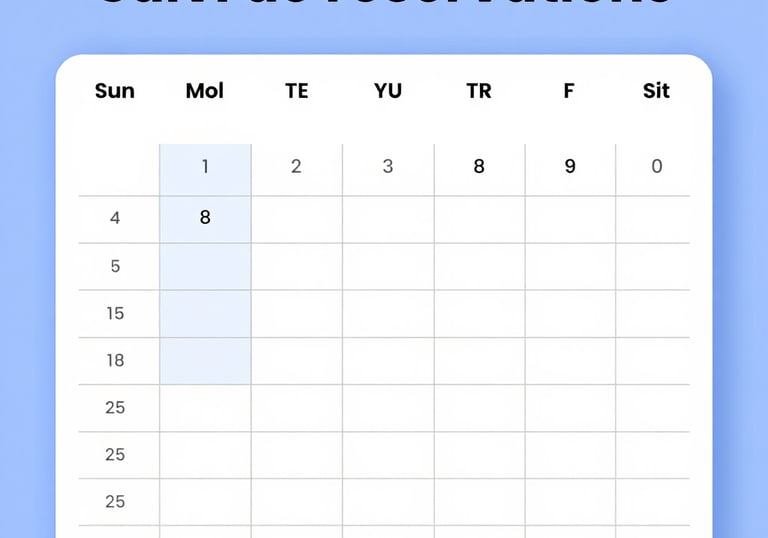Click row label 18 in Sun column
The height and width of the screenshot is (538, 768).
point(115,360)
